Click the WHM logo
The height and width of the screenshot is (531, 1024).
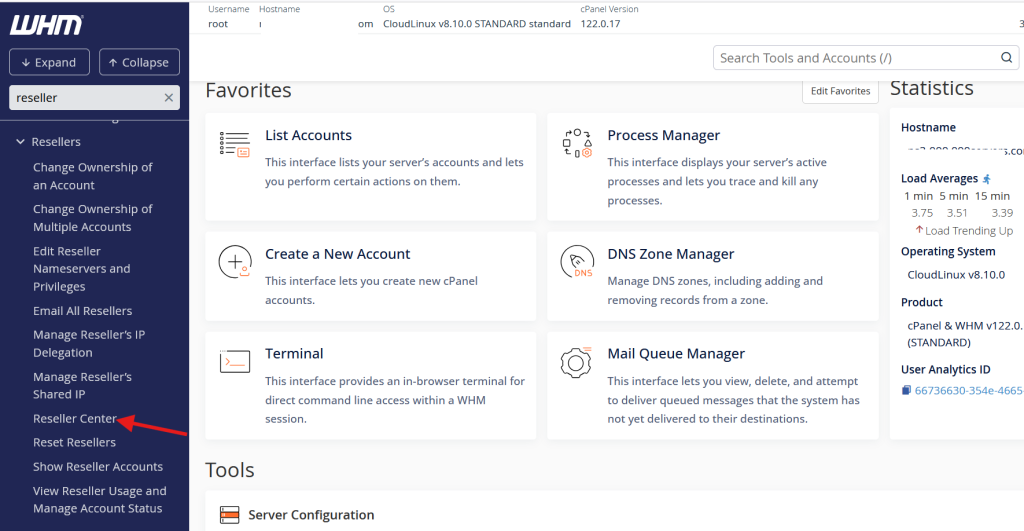46,24
